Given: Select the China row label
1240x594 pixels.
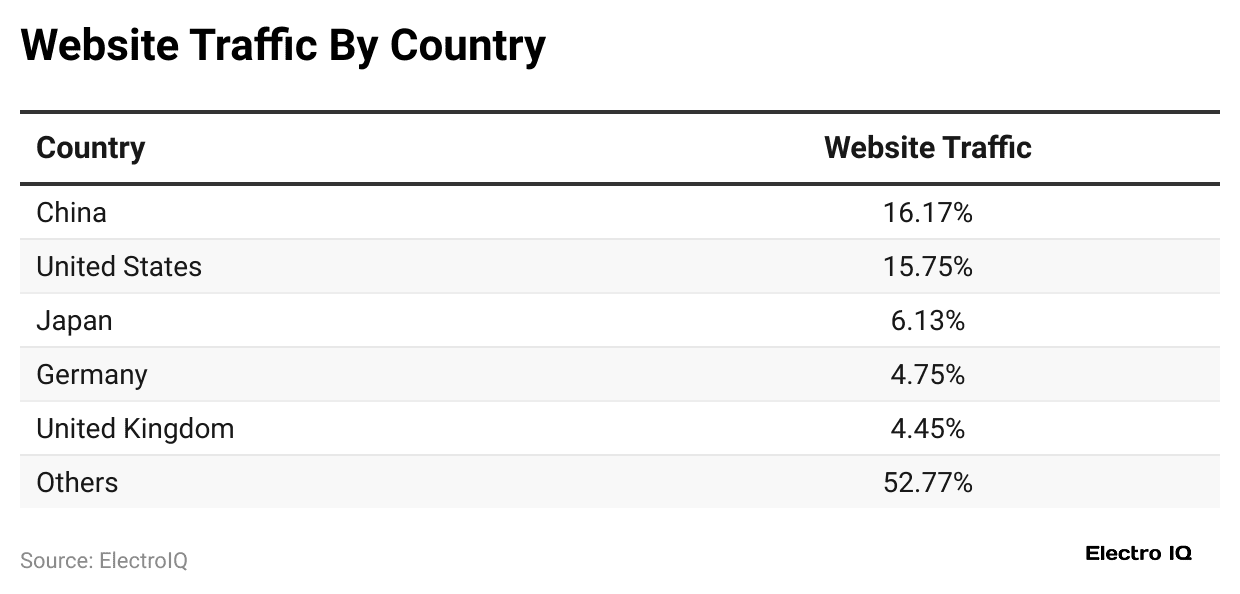Looking at the screenshot, I should 71,212.
